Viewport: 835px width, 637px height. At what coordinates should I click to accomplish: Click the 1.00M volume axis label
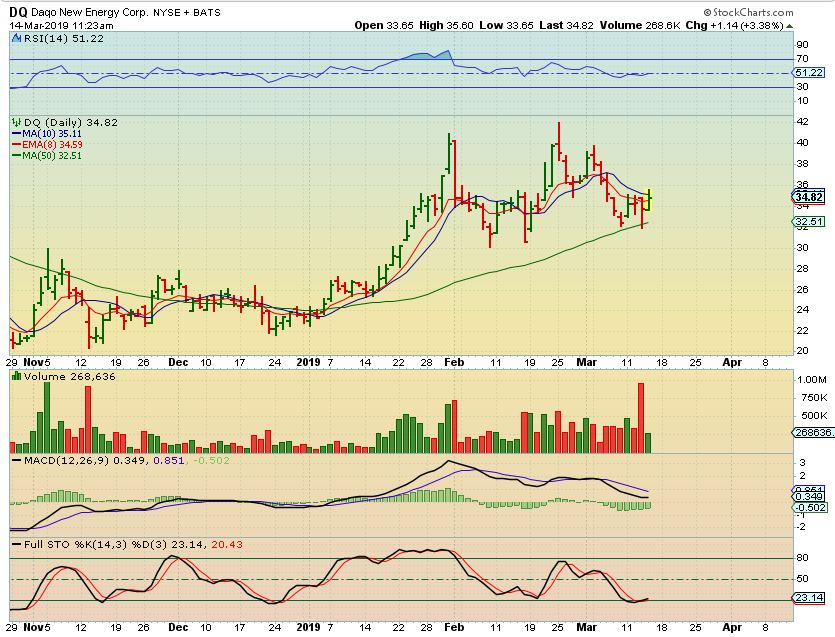click(811, 380)
